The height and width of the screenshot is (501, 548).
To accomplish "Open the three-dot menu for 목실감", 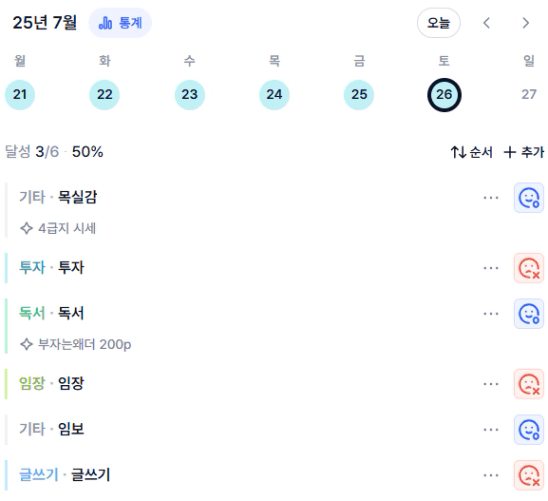I will (491, 198).
